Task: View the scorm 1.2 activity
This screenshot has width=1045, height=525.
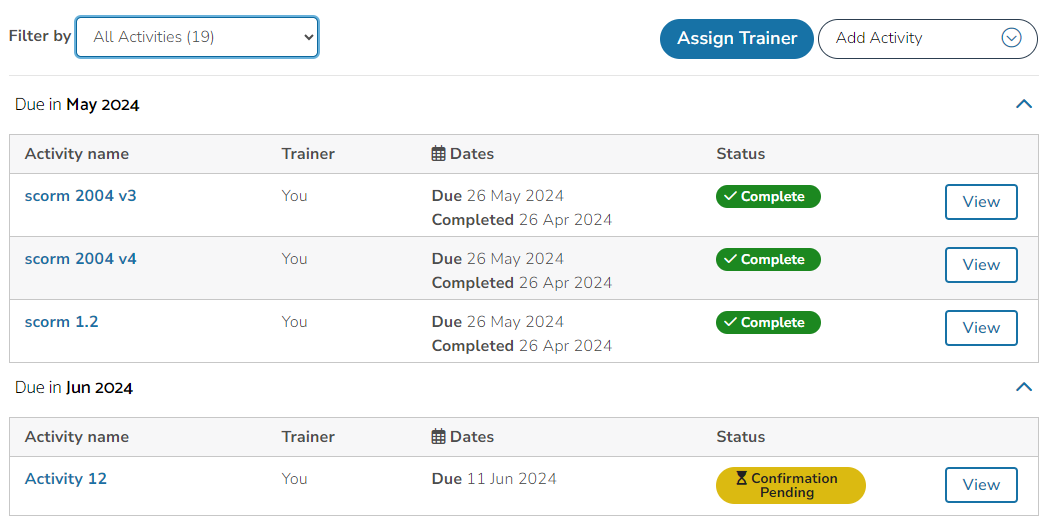Action: (981, 328)
